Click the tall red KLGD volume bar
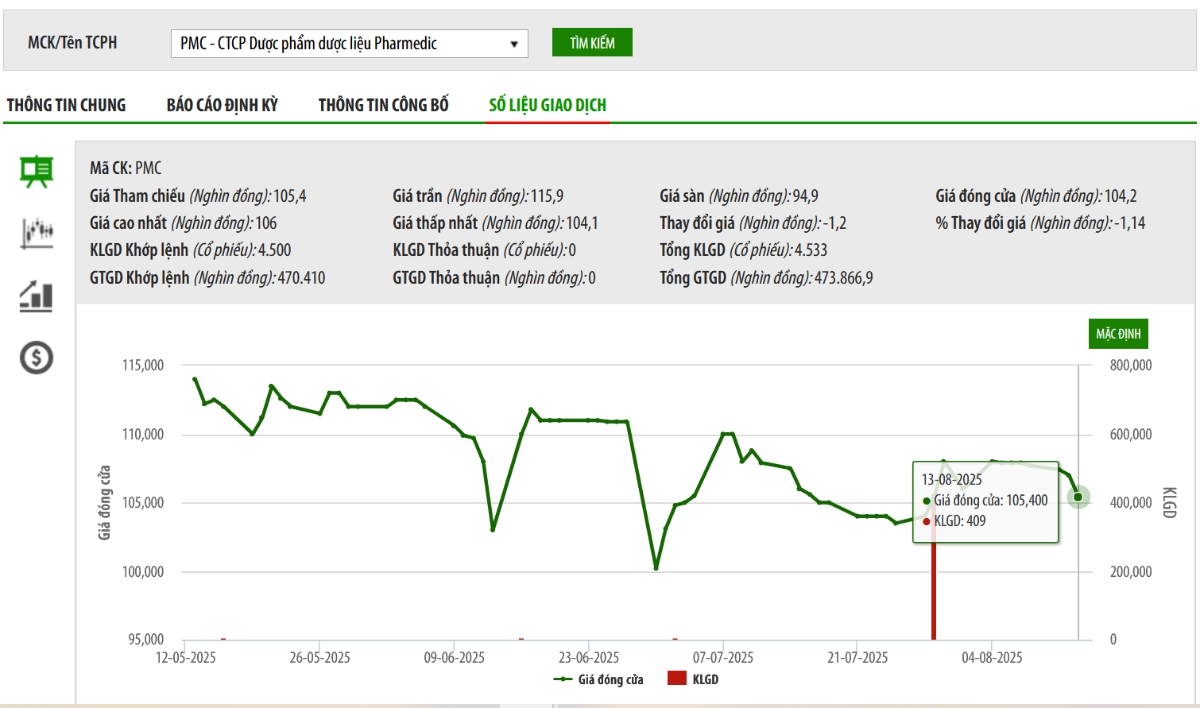Viewport: 1200px width, 708px height. coord(934,590)
